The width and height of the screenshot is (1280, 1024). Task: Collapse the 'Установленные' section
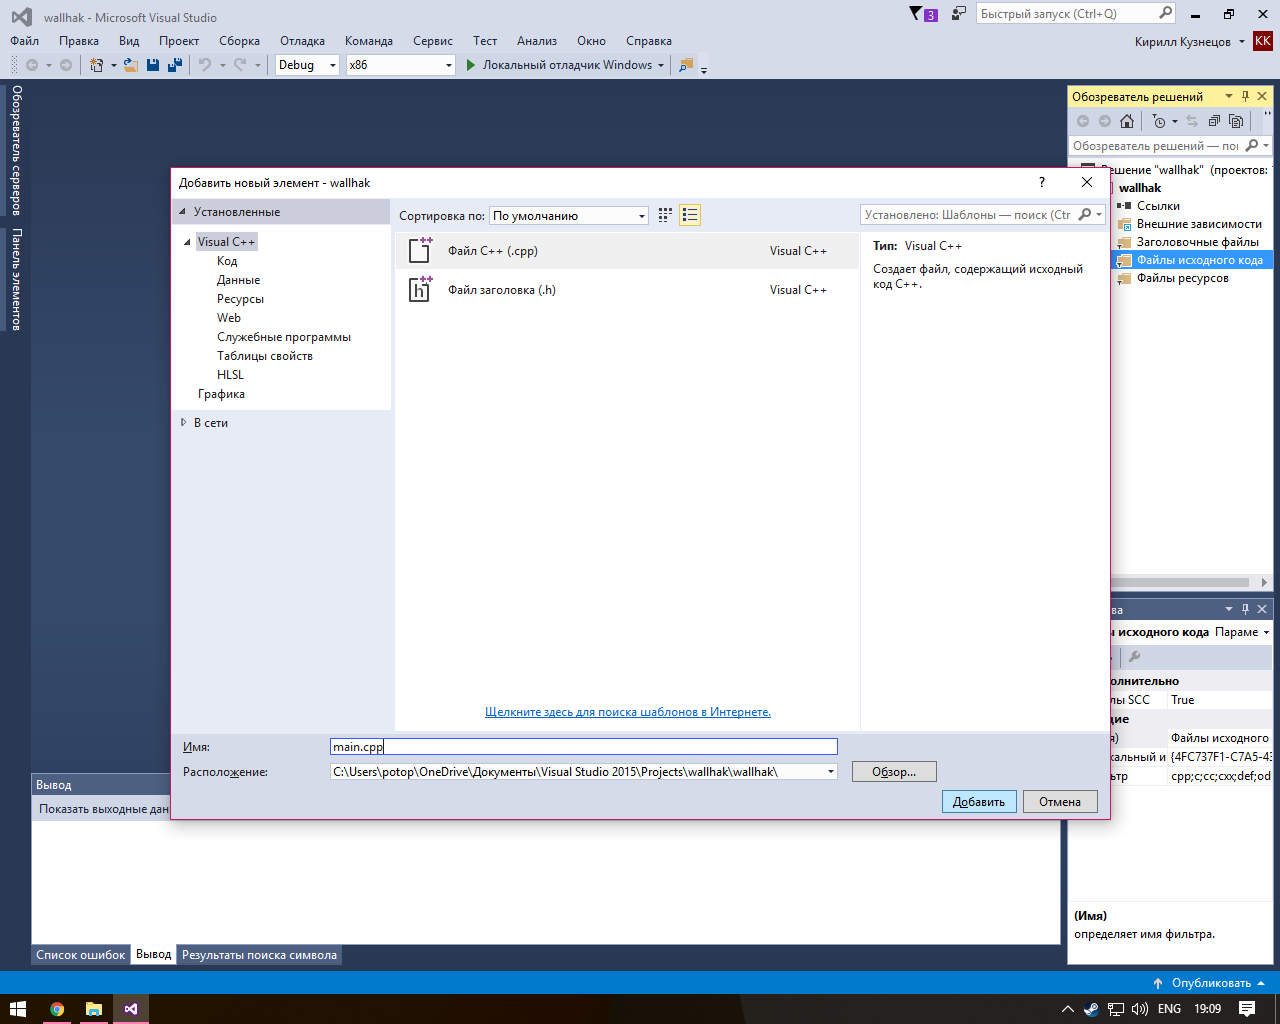pos(182,212)
